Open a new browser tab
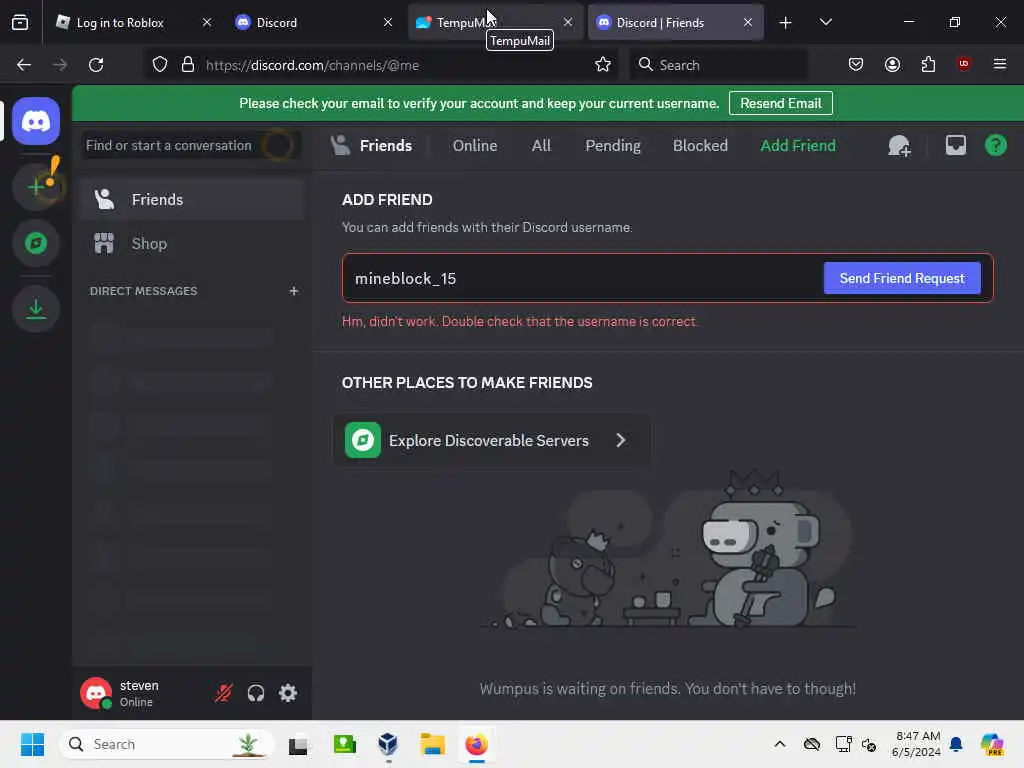The width and height of the screenshot is (1024, 768). (x=786, y=23)
